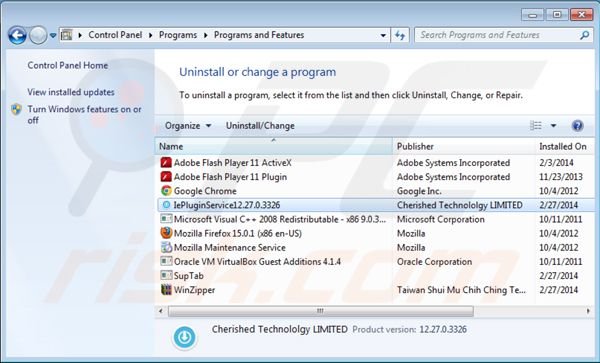
Task: Click the Uninstall/Change button
Action: (260, 125)
